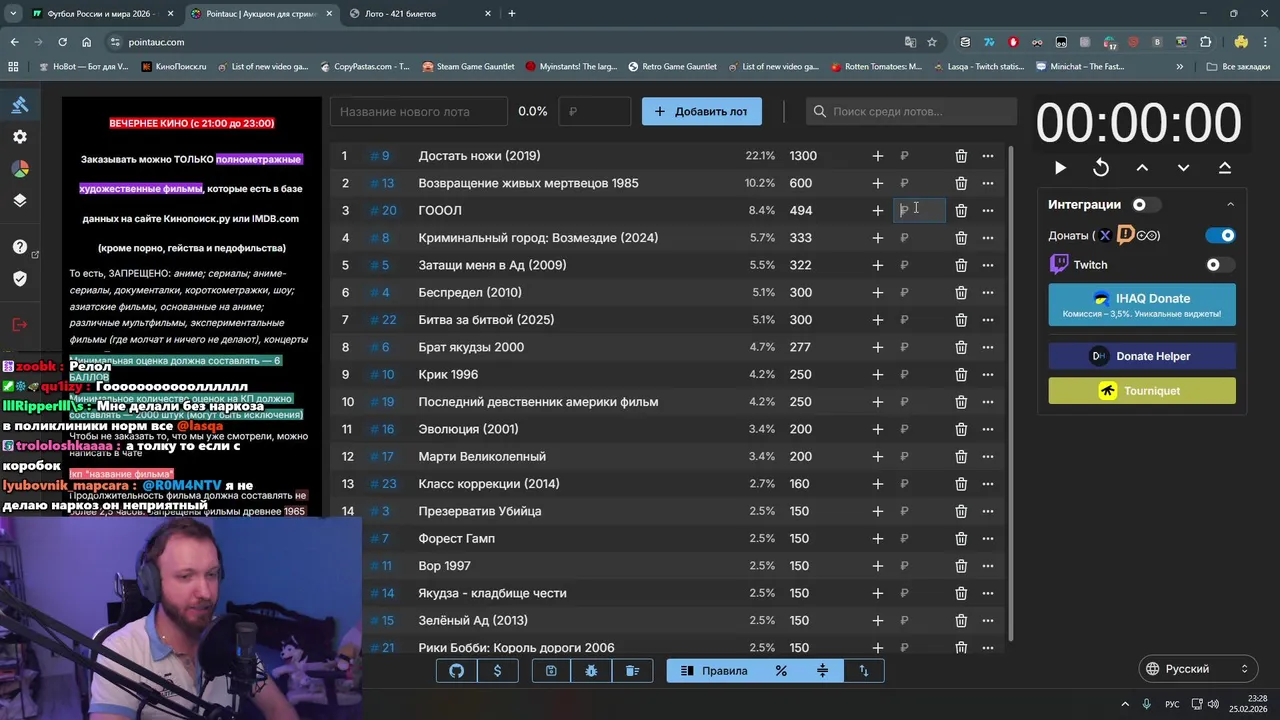Toggle the Правила button in bottom toolbar
This screenshot has height=720, width=1280.
714,671
